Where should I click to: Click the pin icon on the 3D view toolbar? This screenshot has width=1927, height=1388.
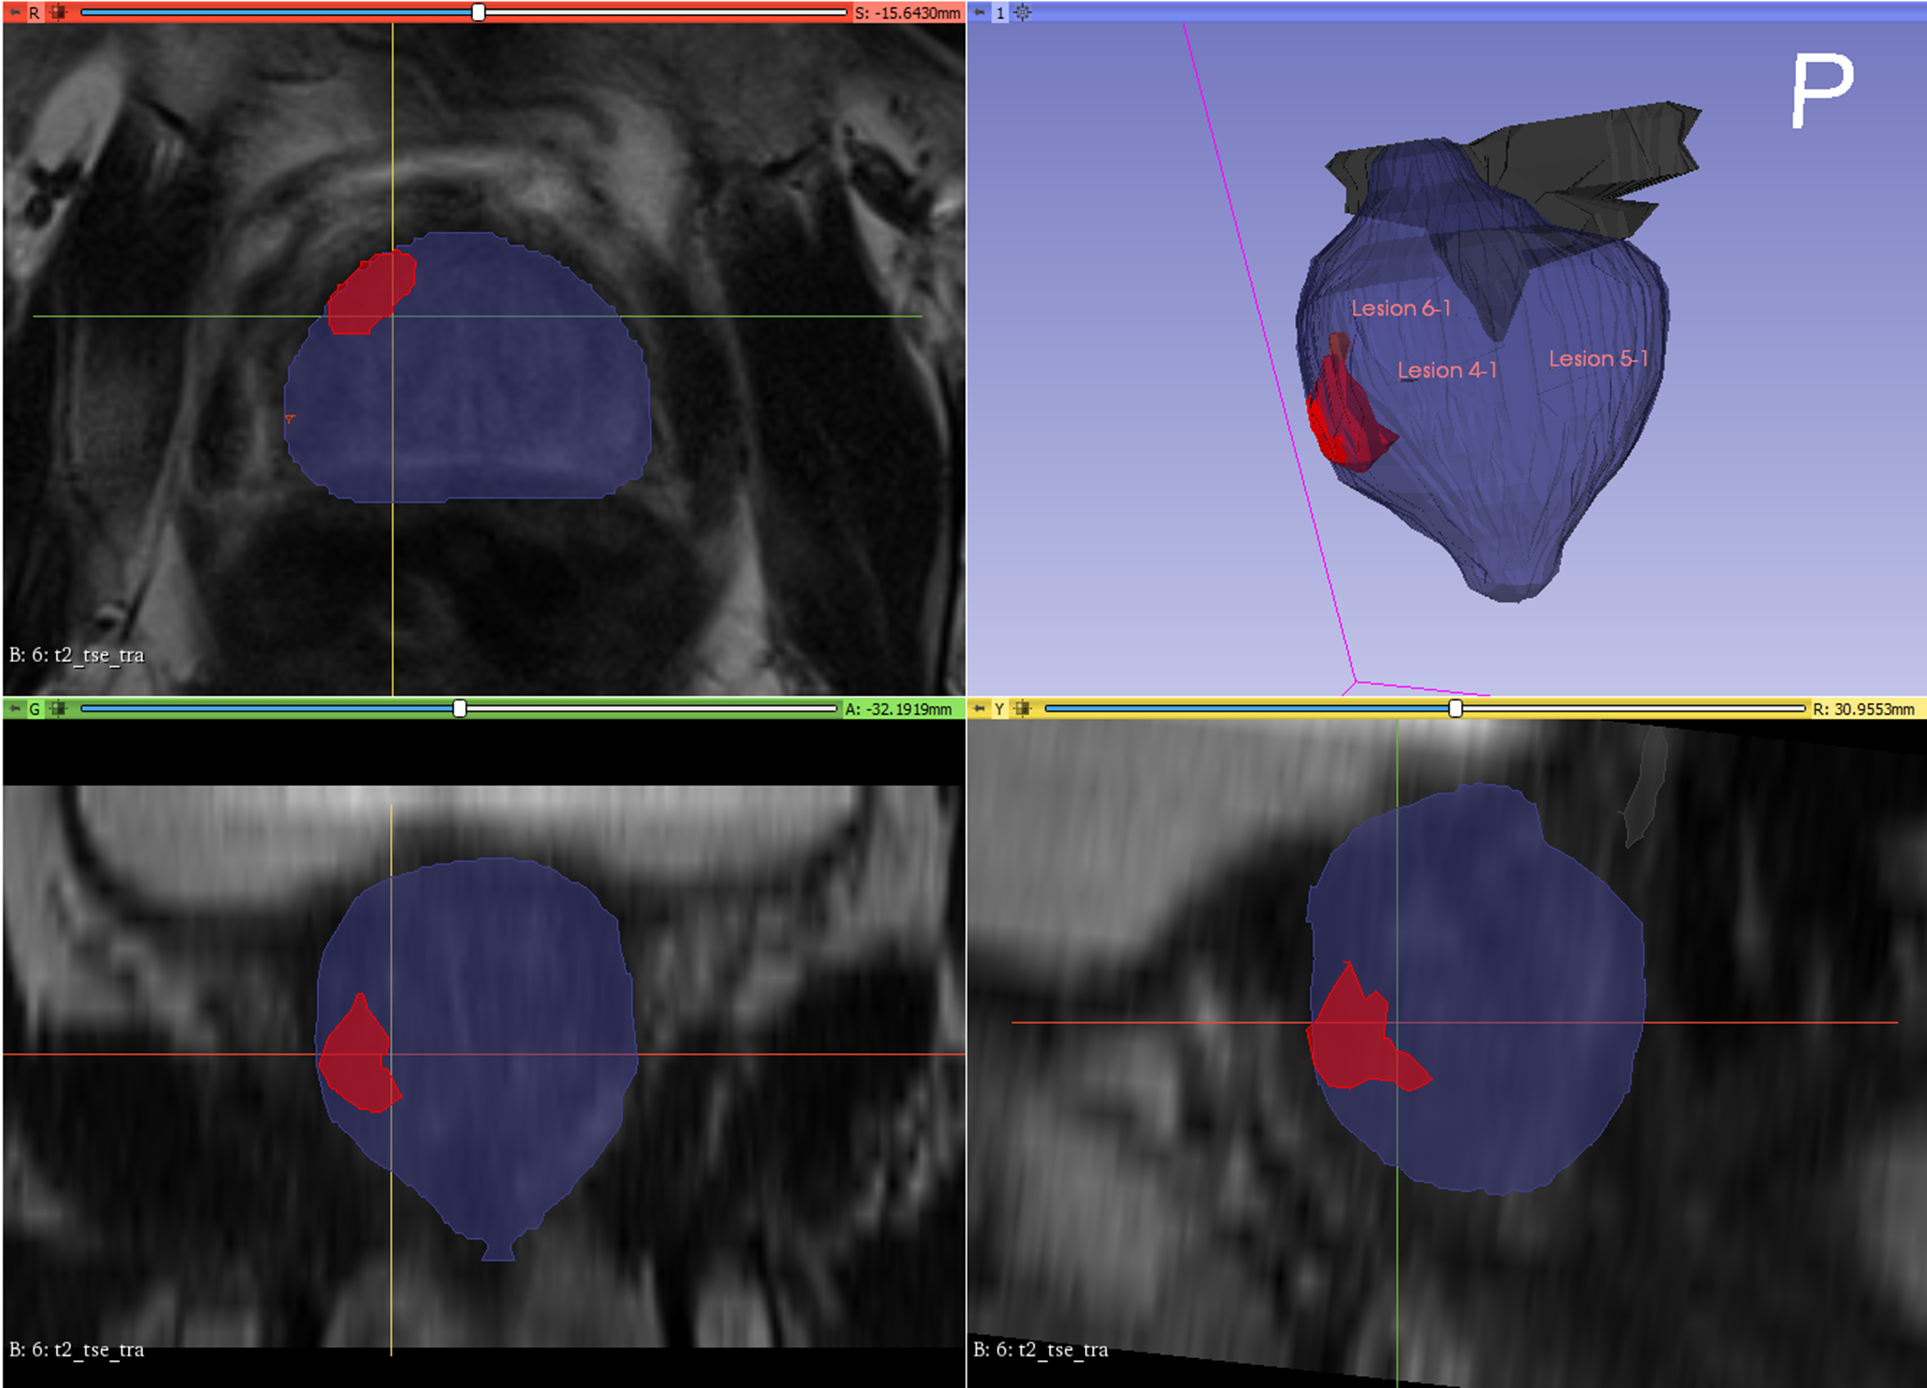[x=978, y=12]
